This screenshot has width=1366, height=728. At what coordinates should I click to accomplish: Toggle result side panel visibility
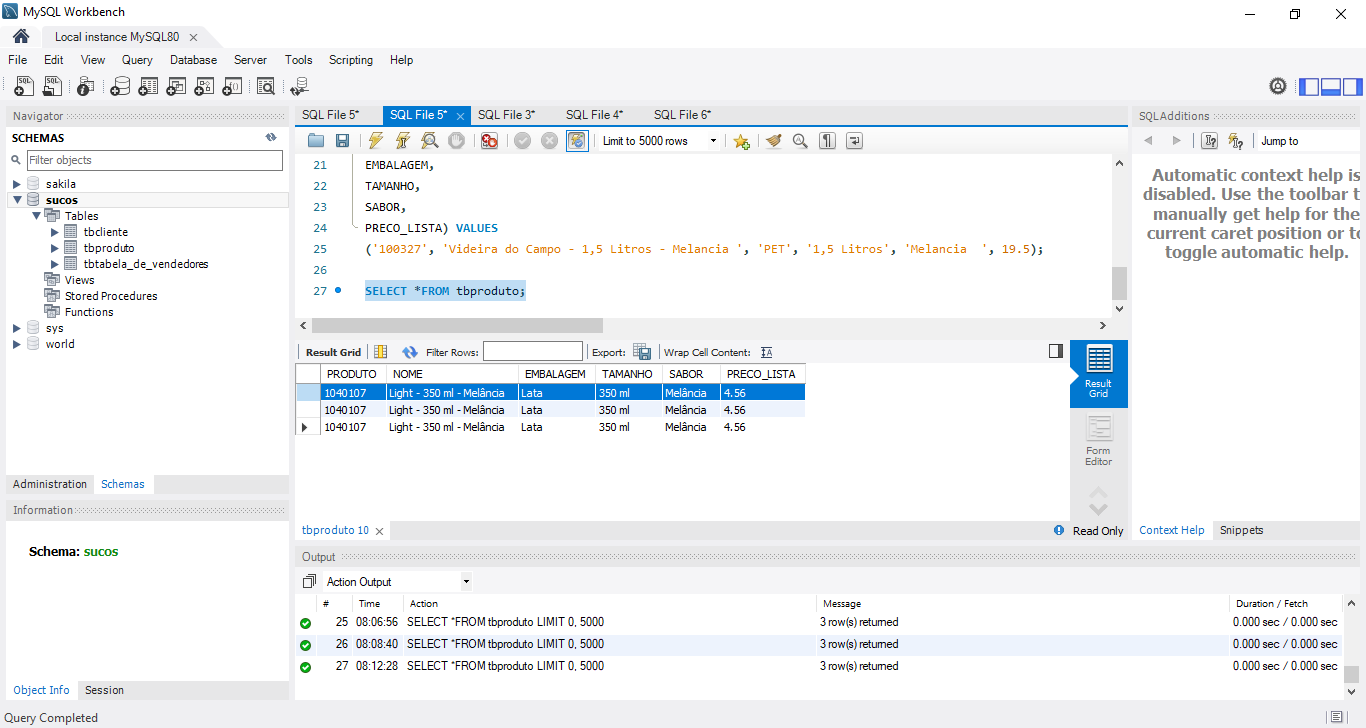pos(1055,351)
